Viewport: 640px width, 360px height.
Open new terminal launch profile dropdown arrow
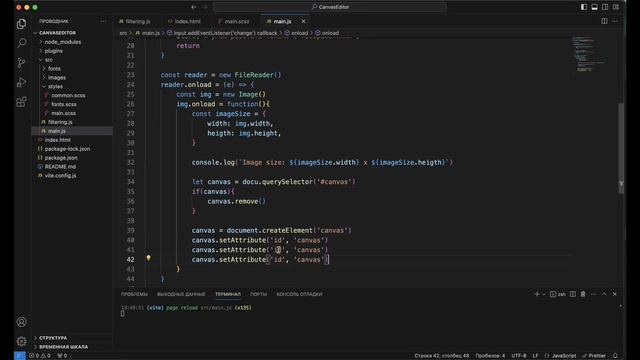544,294
